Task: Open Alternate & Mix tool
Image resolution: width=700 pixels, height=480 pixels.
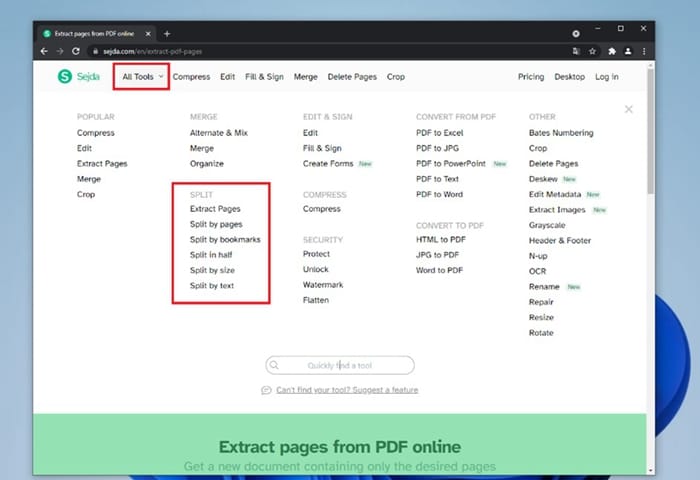Action: (219, 133)
